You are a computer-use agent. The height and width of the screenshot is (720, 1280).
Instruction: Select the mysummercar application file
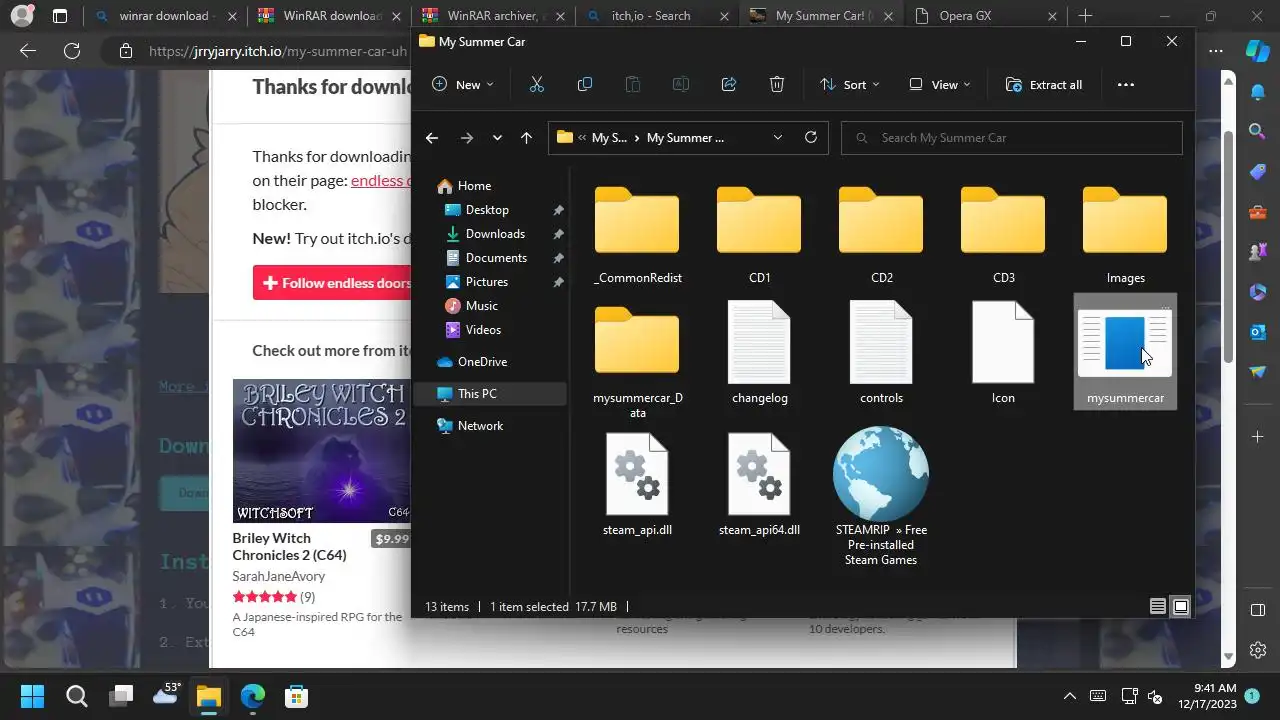(1125, 352)
